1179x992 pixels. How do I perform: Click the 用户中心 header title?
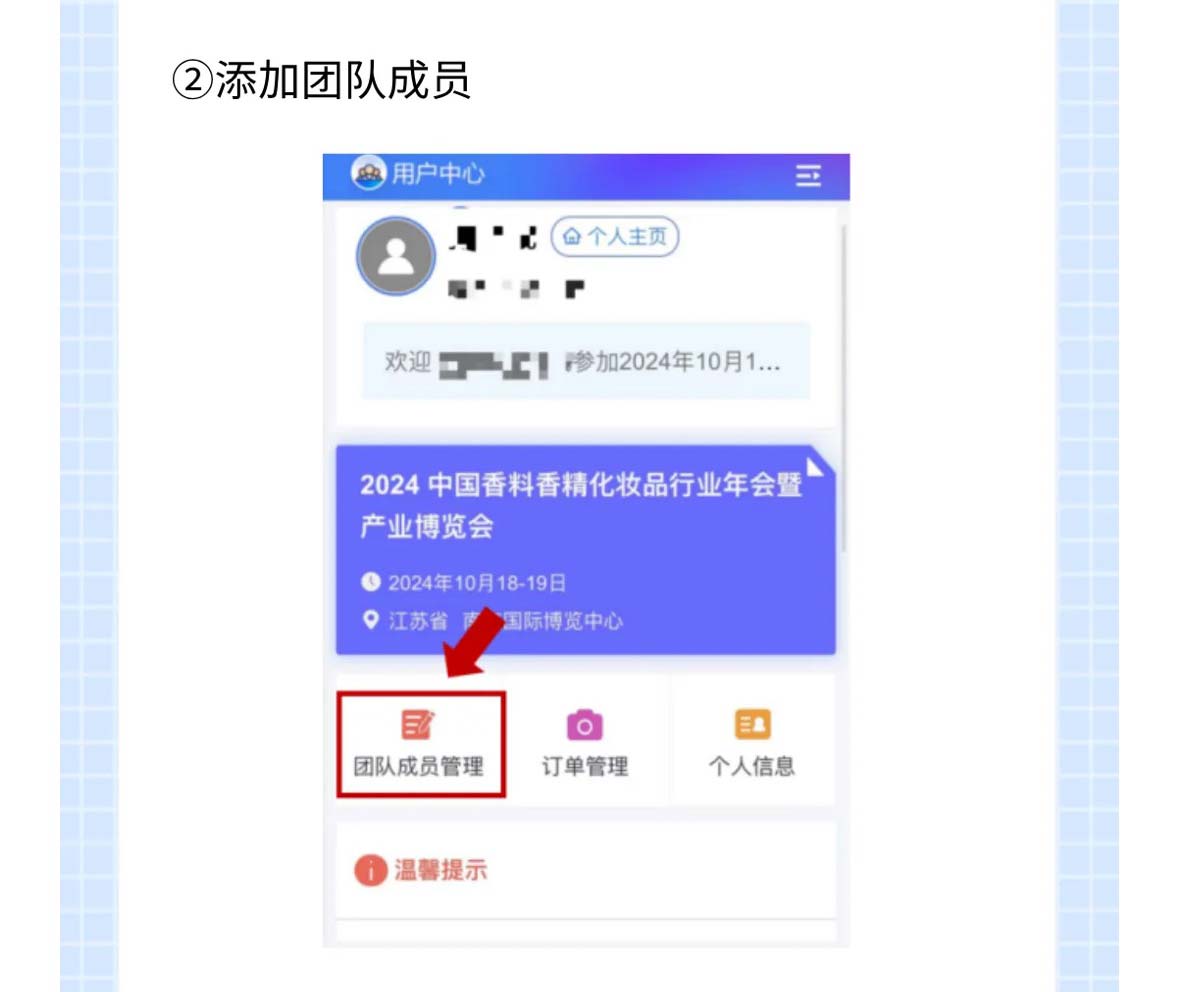point(438,174)
